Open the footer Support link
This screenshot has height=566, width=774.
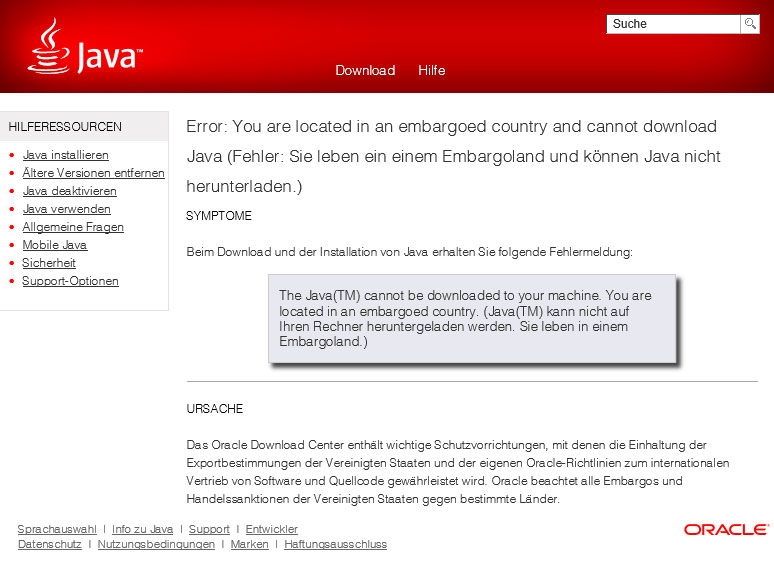(209, 529)
